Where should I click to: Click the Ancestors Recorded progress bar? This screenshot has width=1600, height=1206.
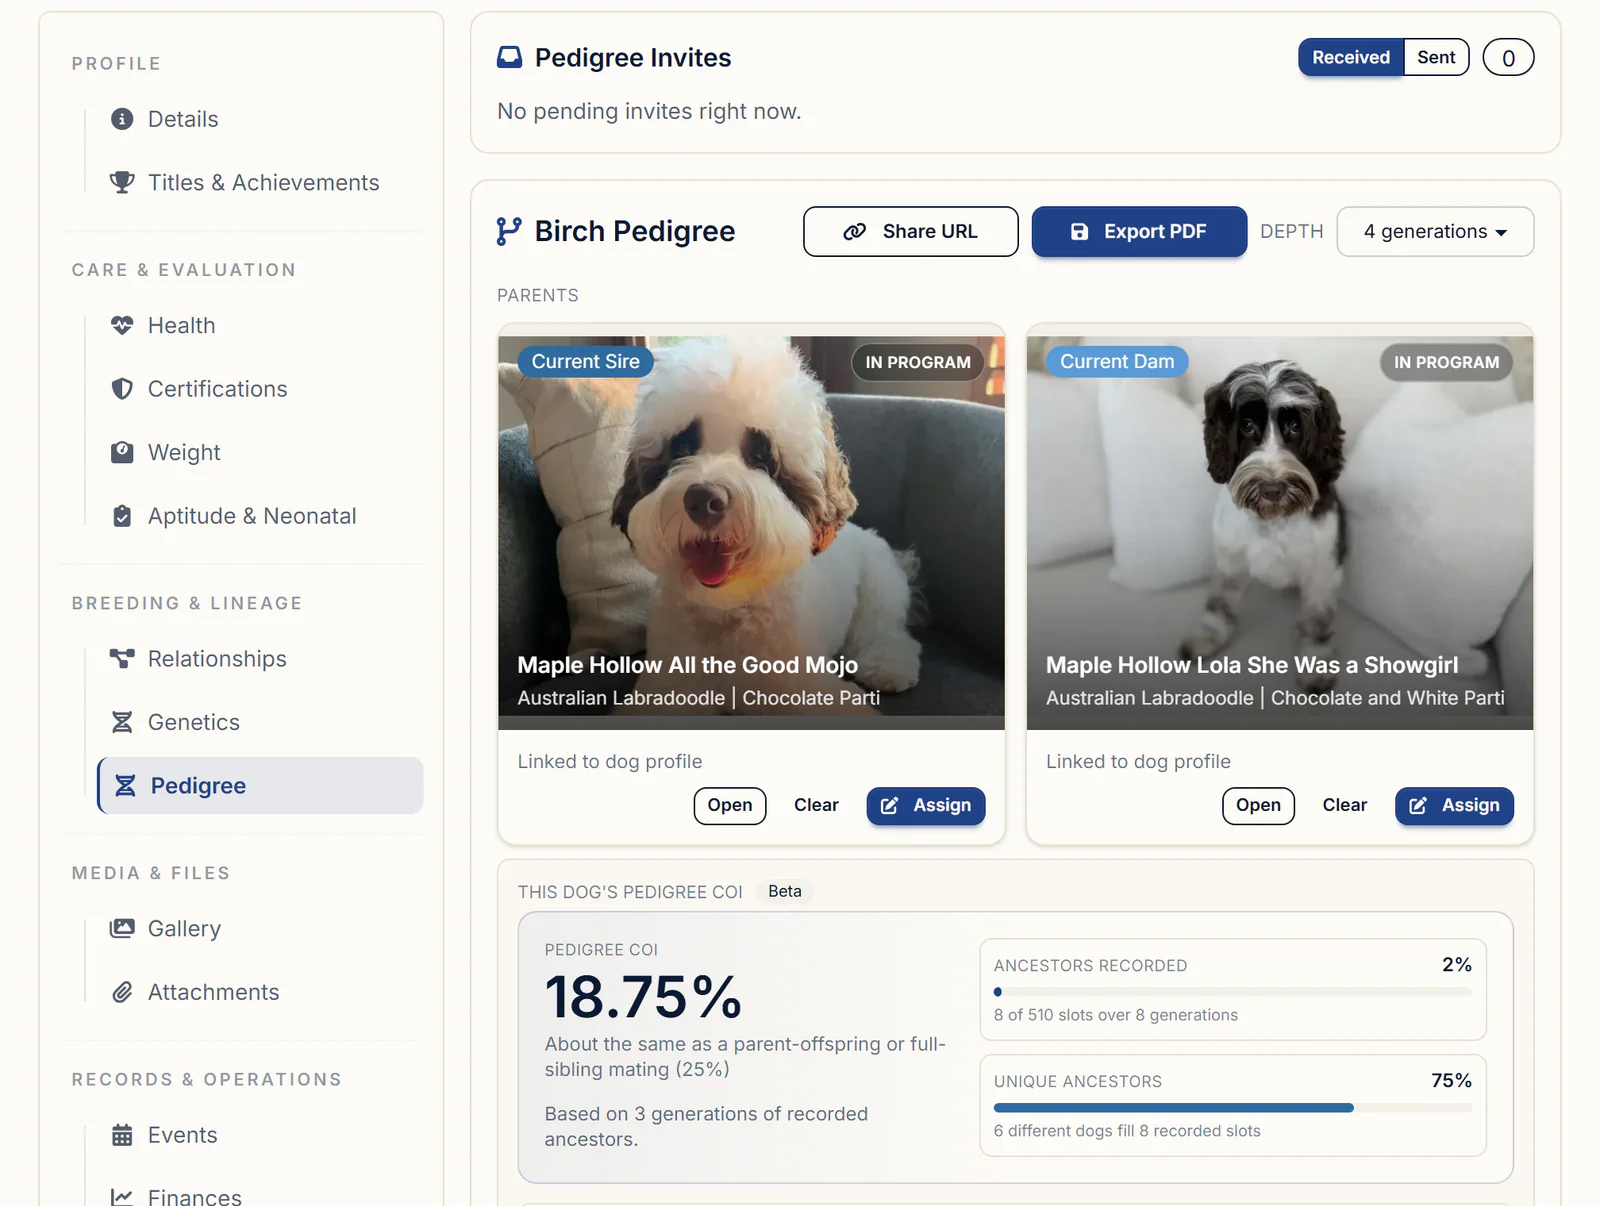tap(1233, 992)
